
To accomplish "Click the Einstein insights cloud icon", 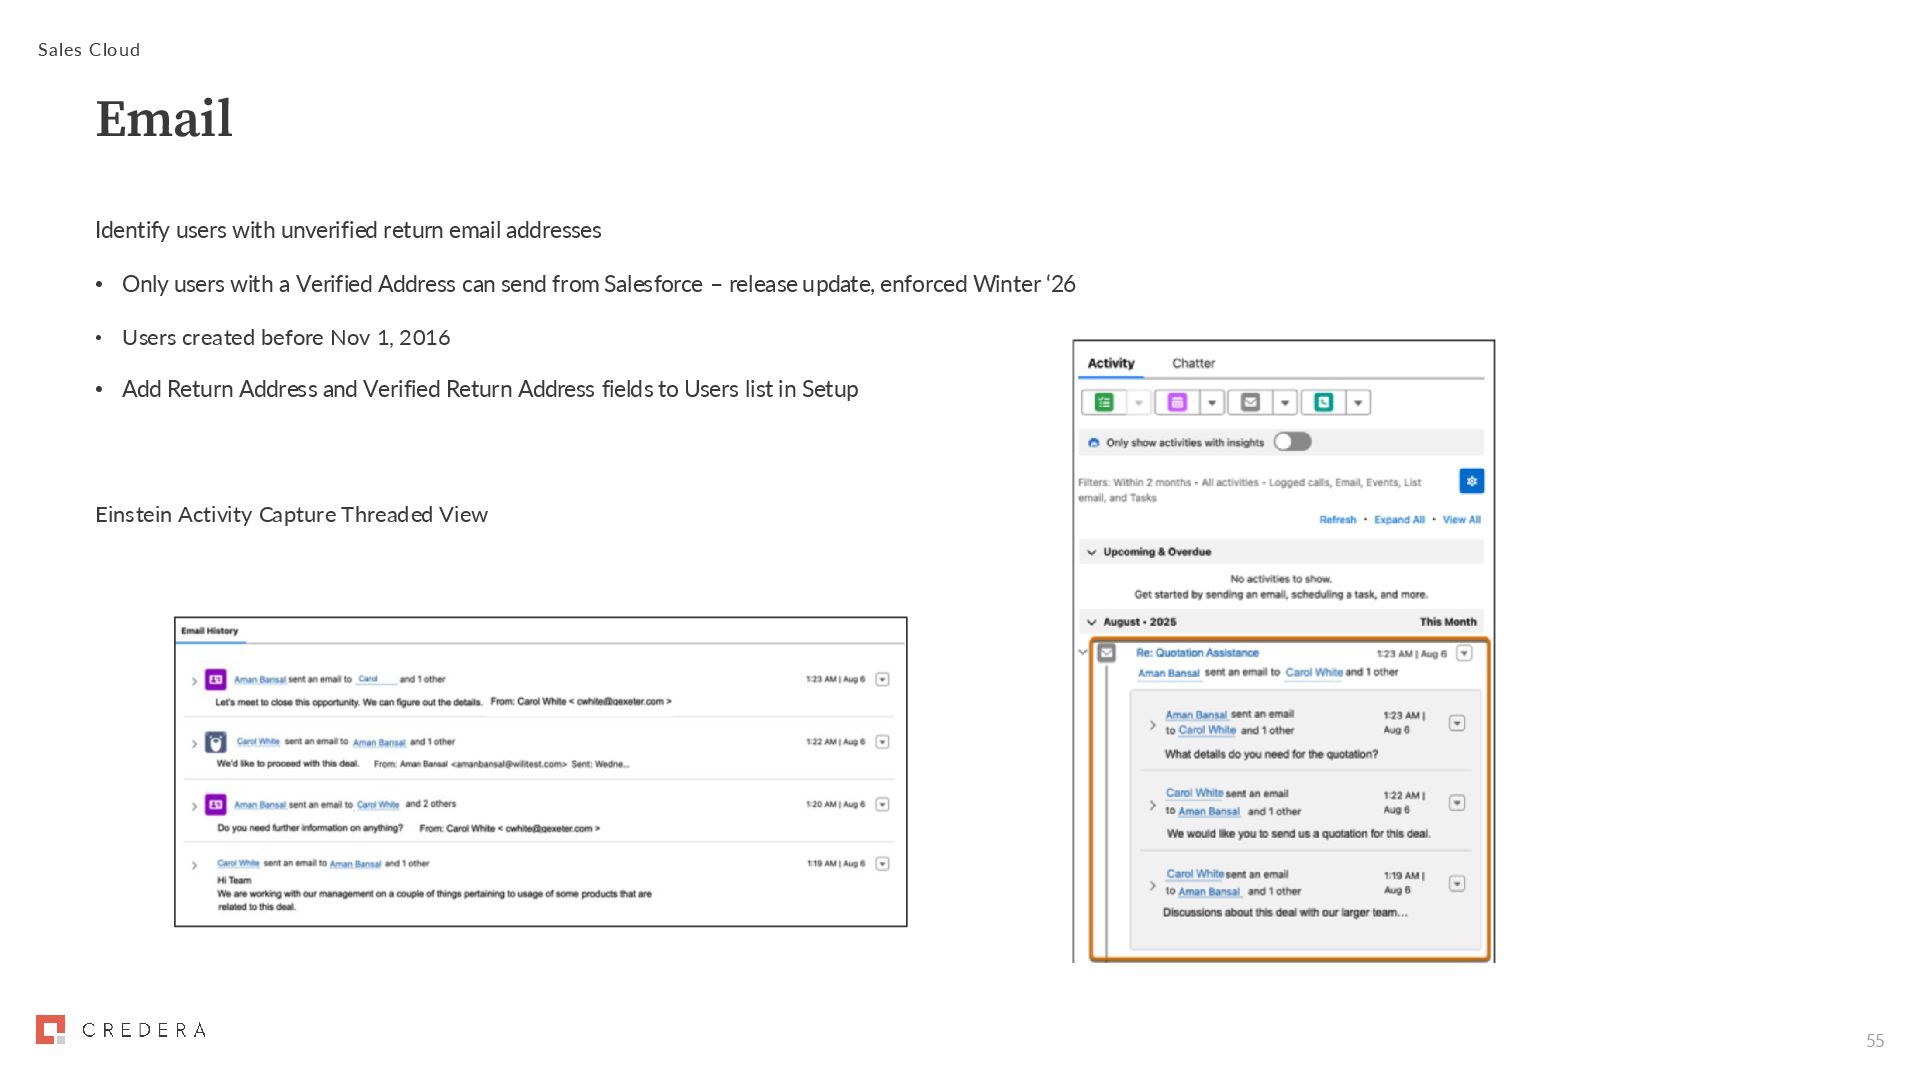I will coord(1093,443).
